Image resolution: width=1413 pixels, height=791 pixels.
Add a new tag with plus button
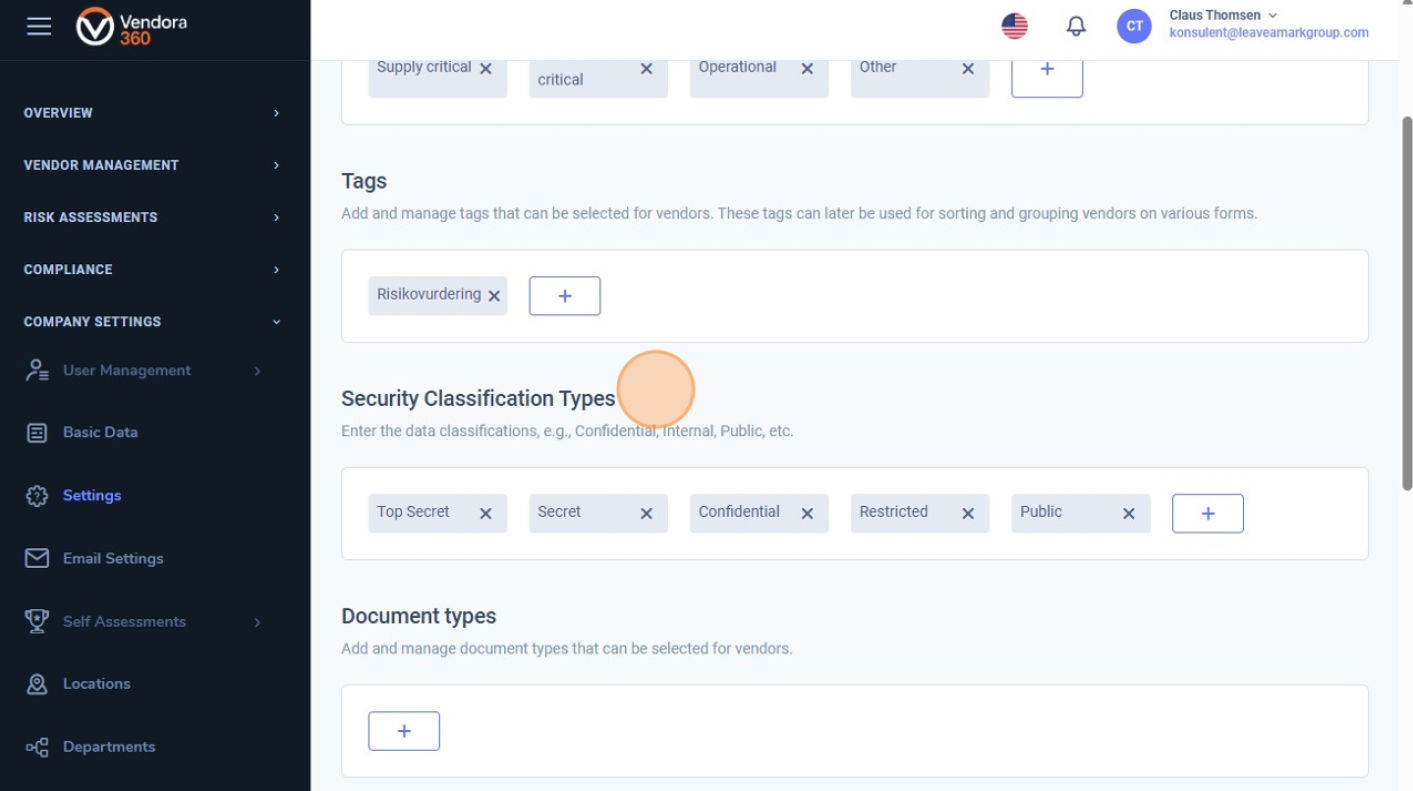pyautogui.click(x=564, y=296)
